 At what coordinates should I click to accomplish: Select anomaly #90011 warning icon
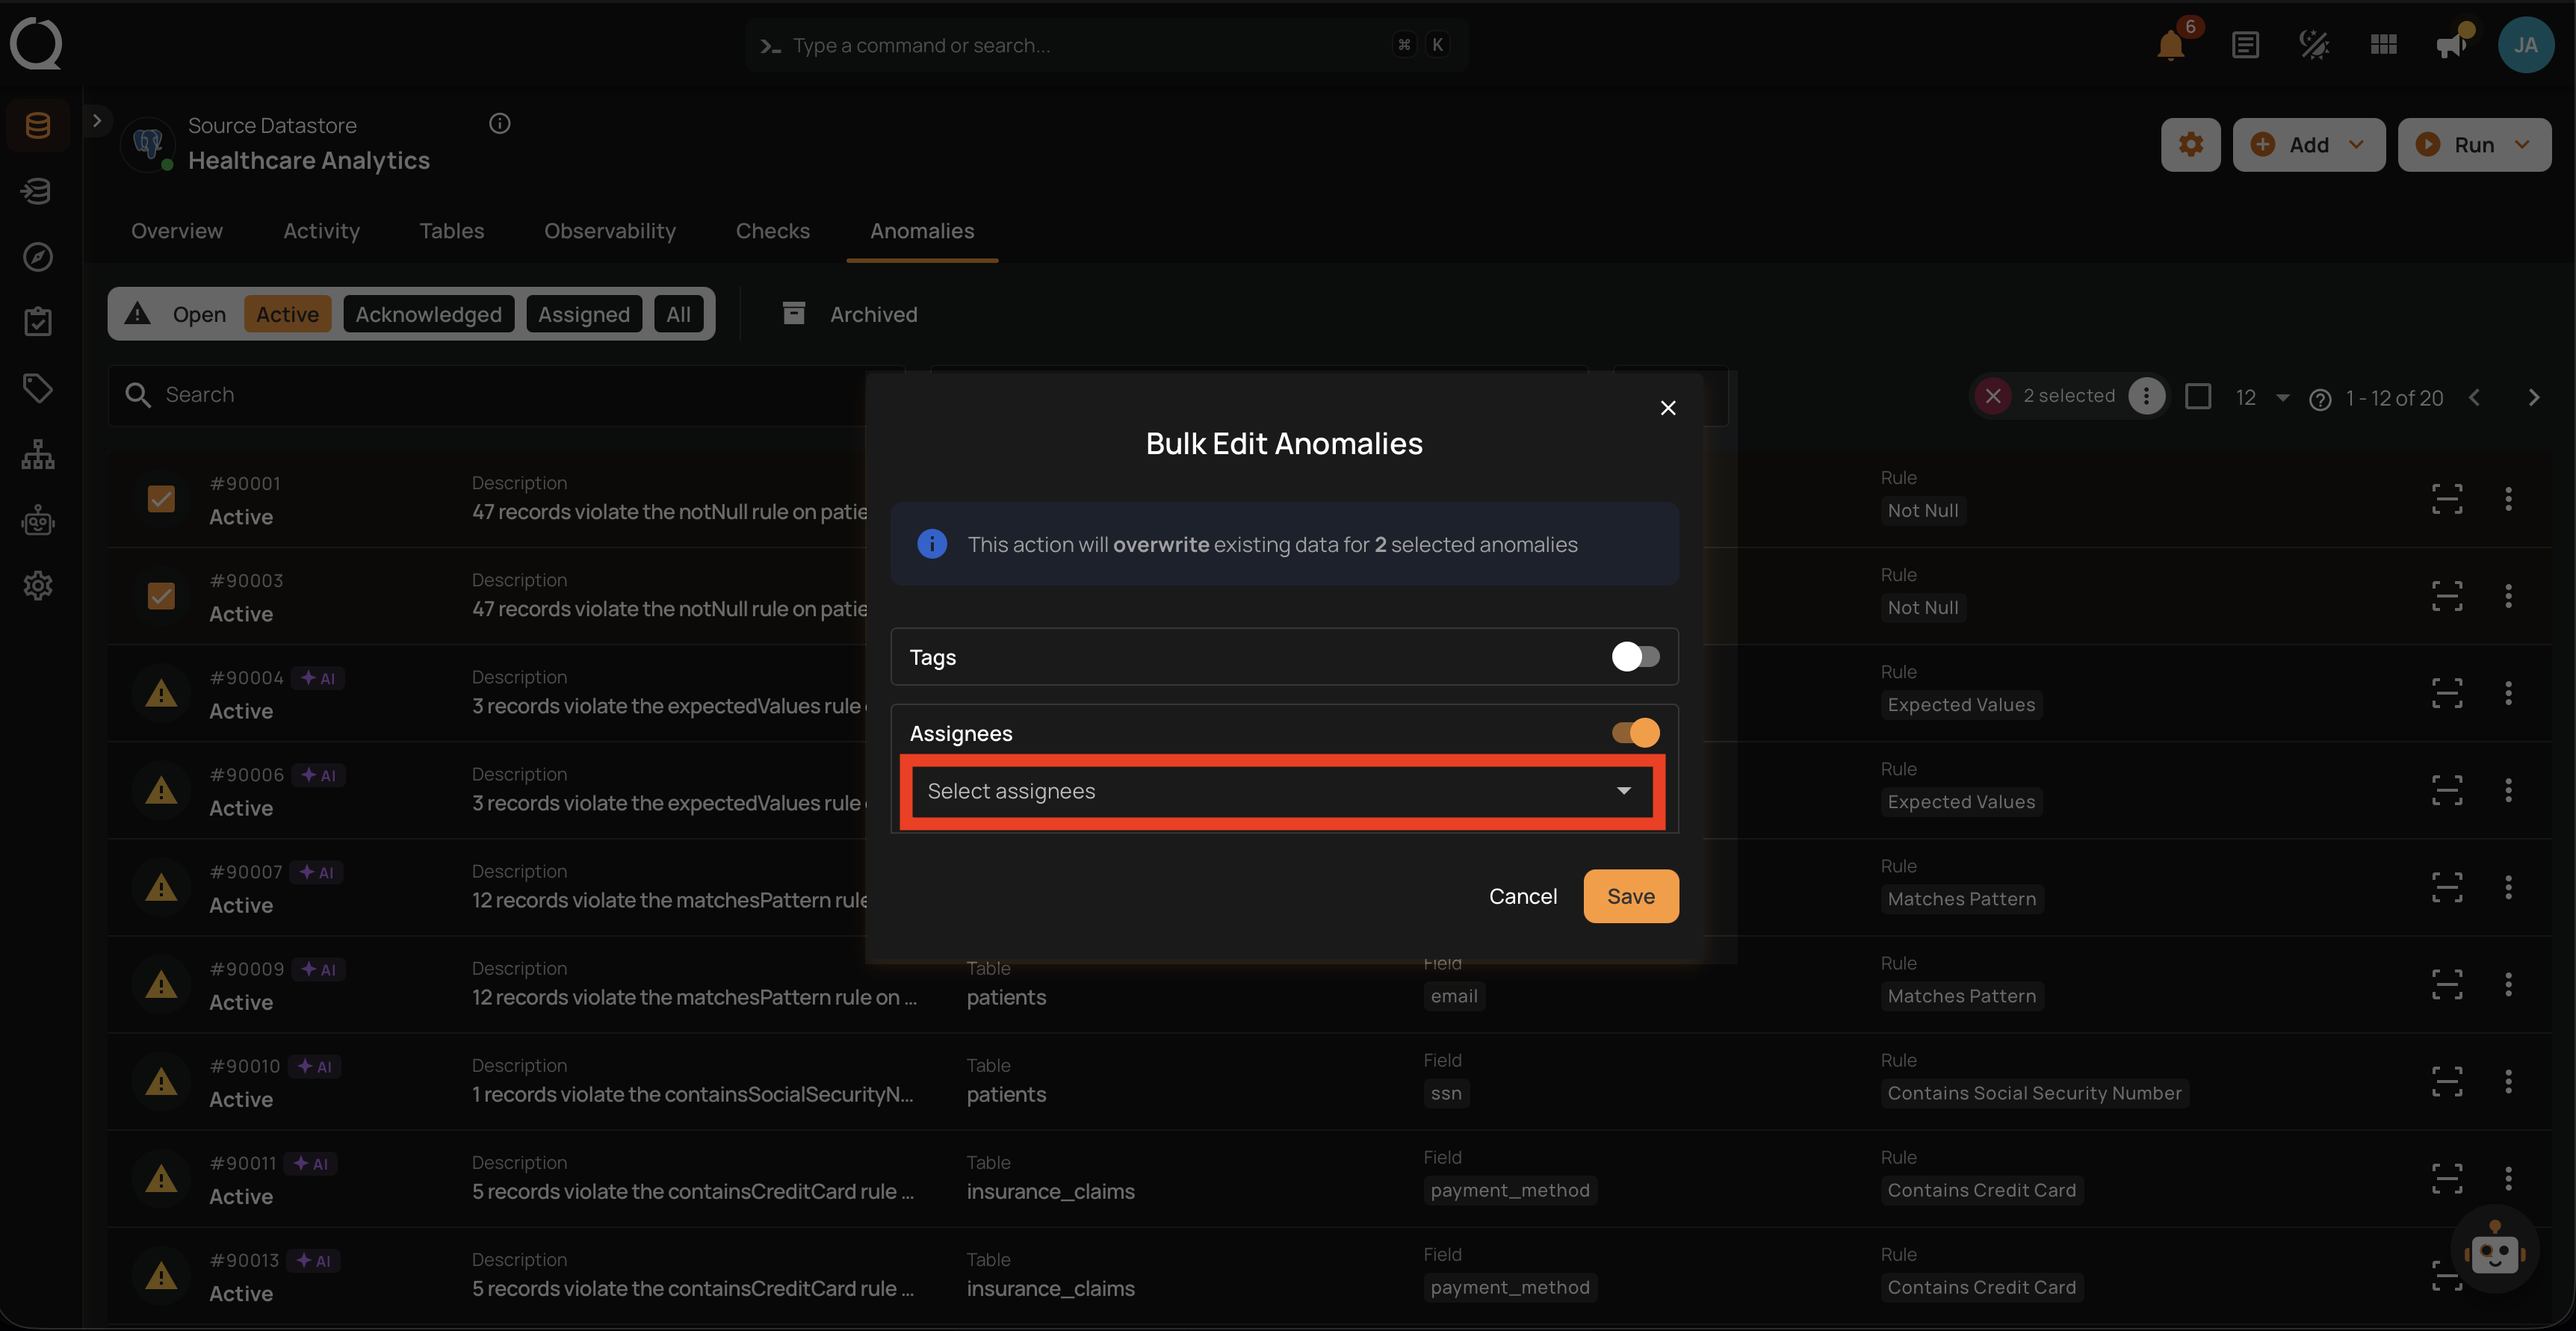click(161, 1178)
